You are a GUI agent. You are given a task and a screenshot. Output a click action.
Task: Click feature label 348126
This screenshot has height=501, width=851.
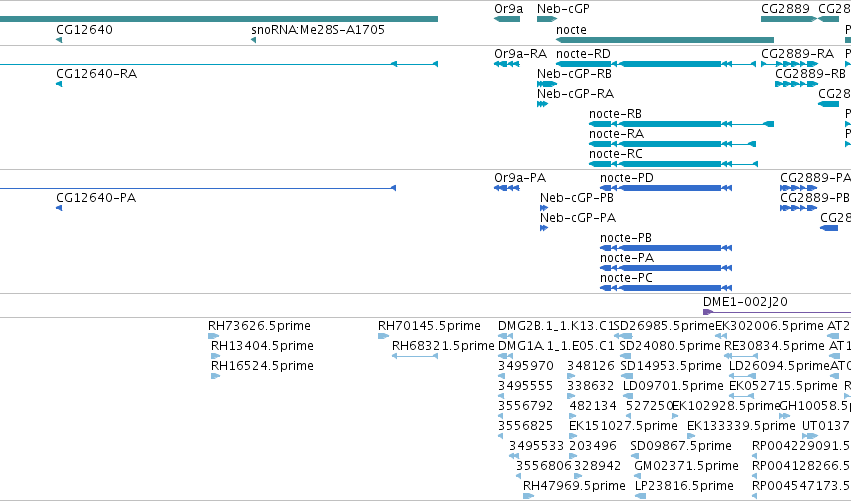591,366
